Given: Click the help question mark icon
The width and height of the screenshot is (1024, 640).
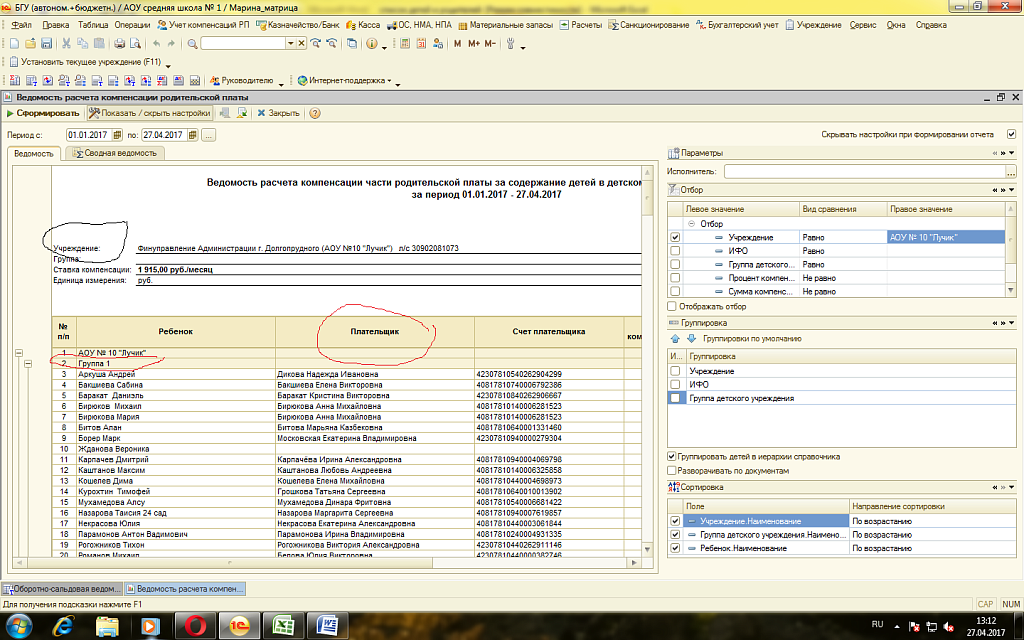Looking at the screenshot, I should point(314,113).
